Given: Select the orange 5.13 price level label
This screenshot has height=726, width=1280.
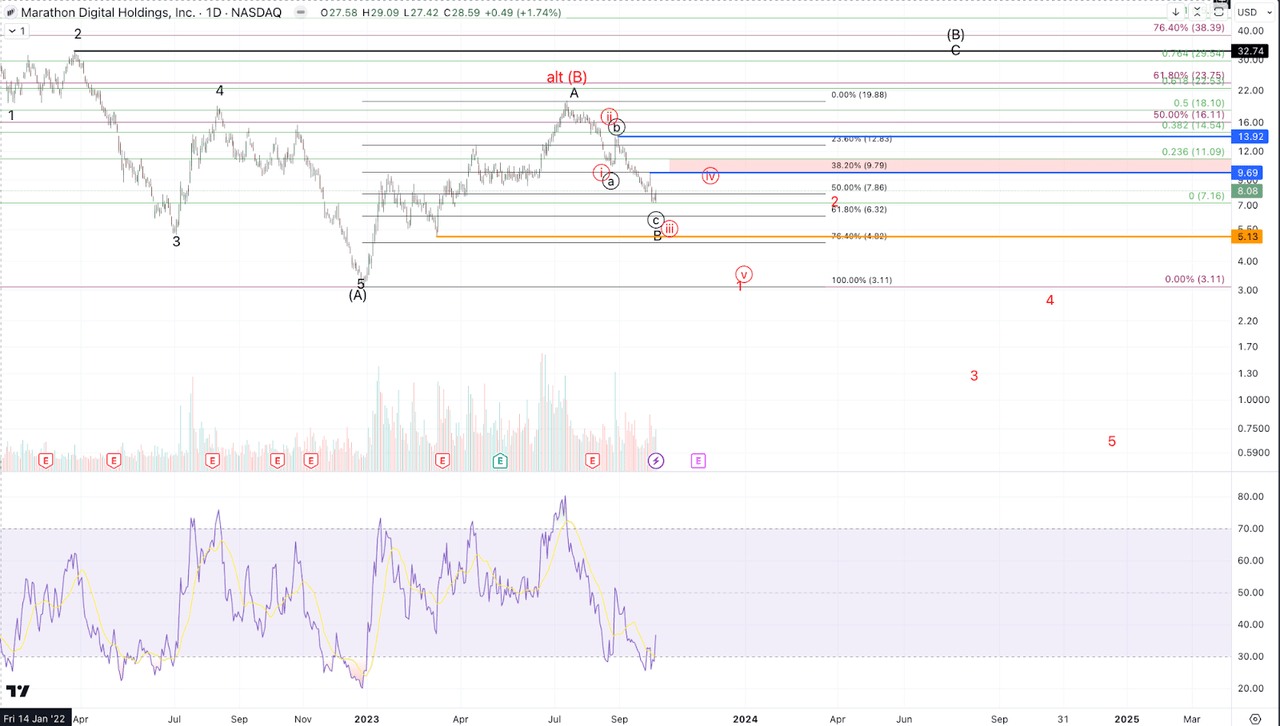Looking at the screenshot, I should [x=1246, y=236].
